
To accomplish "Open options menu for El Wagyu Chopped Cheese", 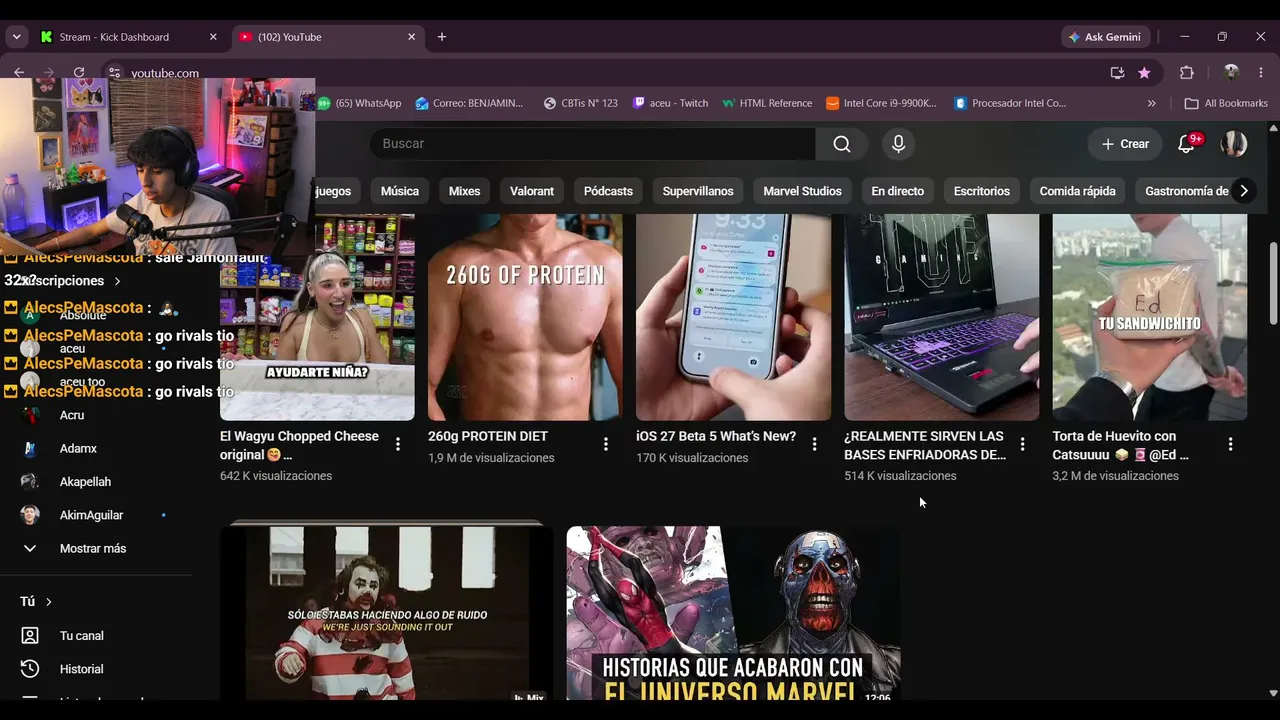I will pyautogui.click(x=398, y=444).
